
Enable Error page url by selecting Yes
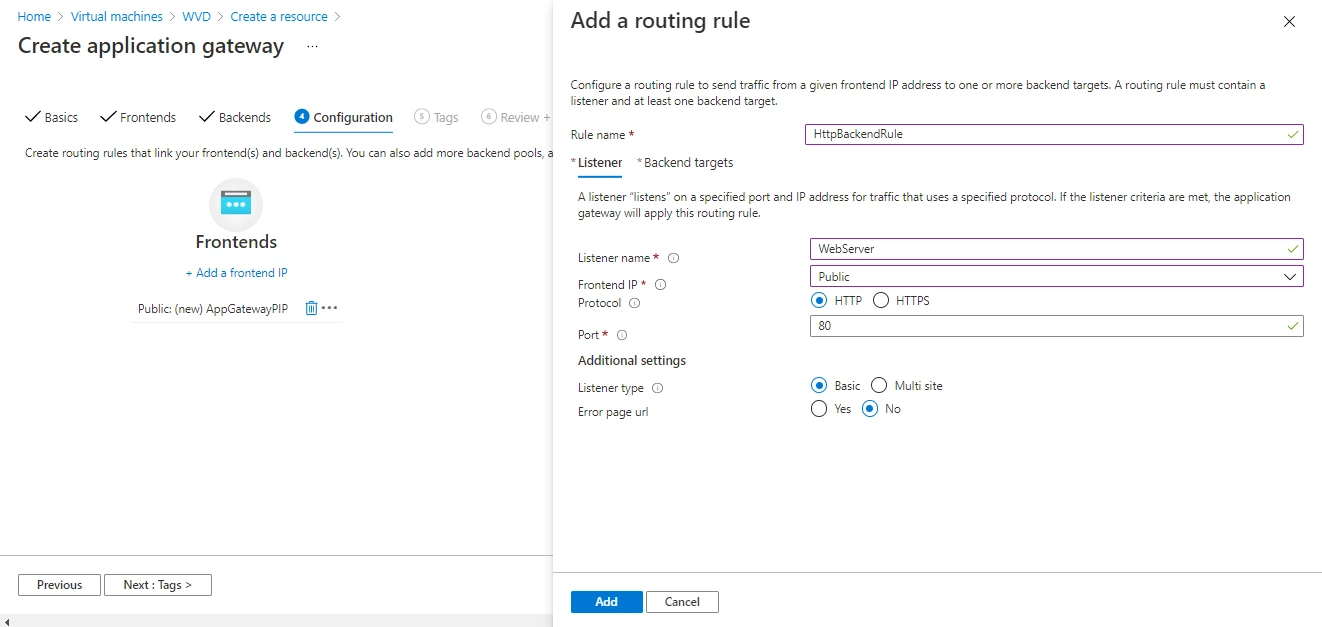coord(819,408)
